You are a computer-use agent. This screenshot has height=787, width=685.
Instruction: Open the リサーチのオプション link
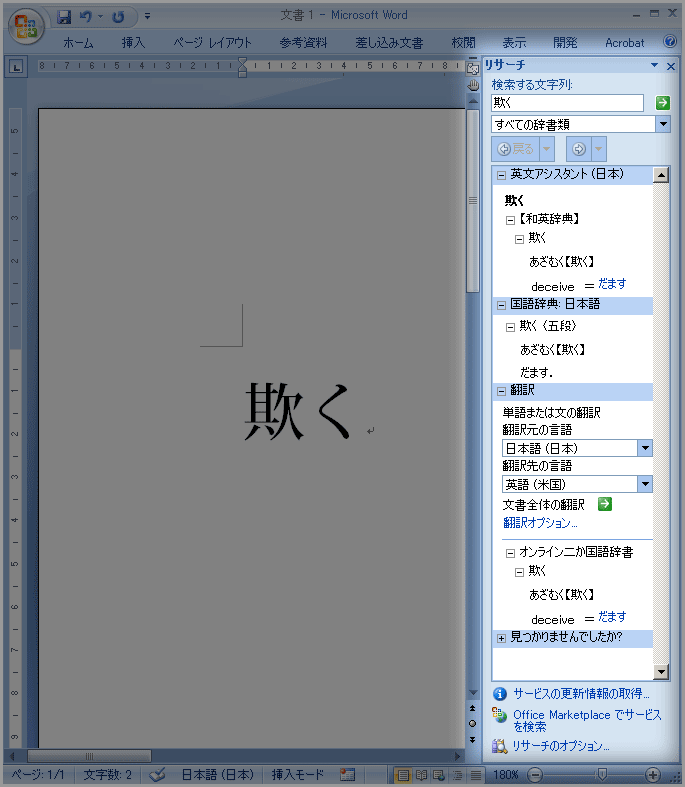pos(561,746)
